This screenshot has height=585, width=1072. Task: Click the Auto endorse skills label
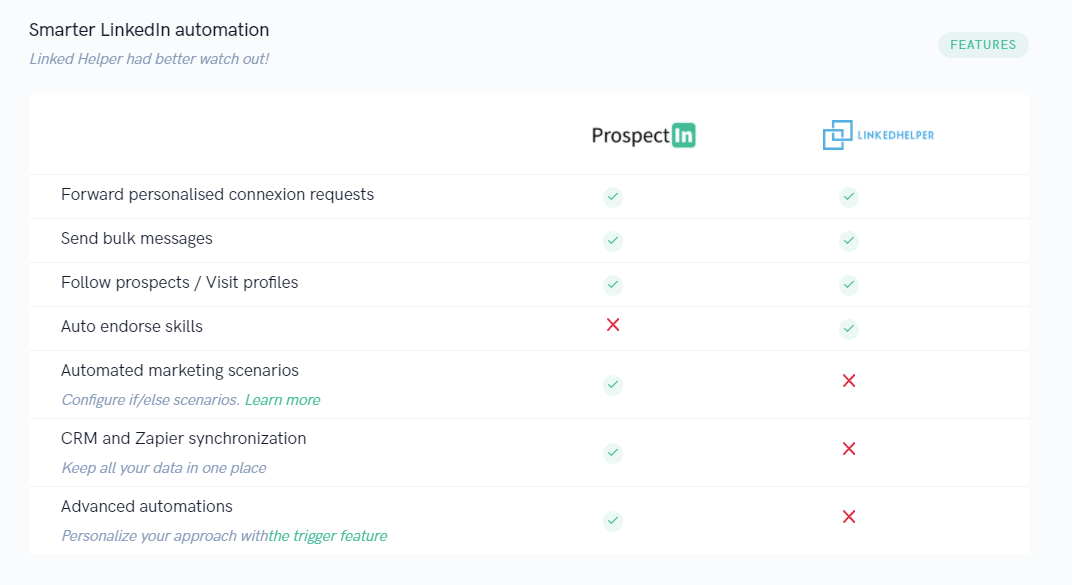coord(132,326)
